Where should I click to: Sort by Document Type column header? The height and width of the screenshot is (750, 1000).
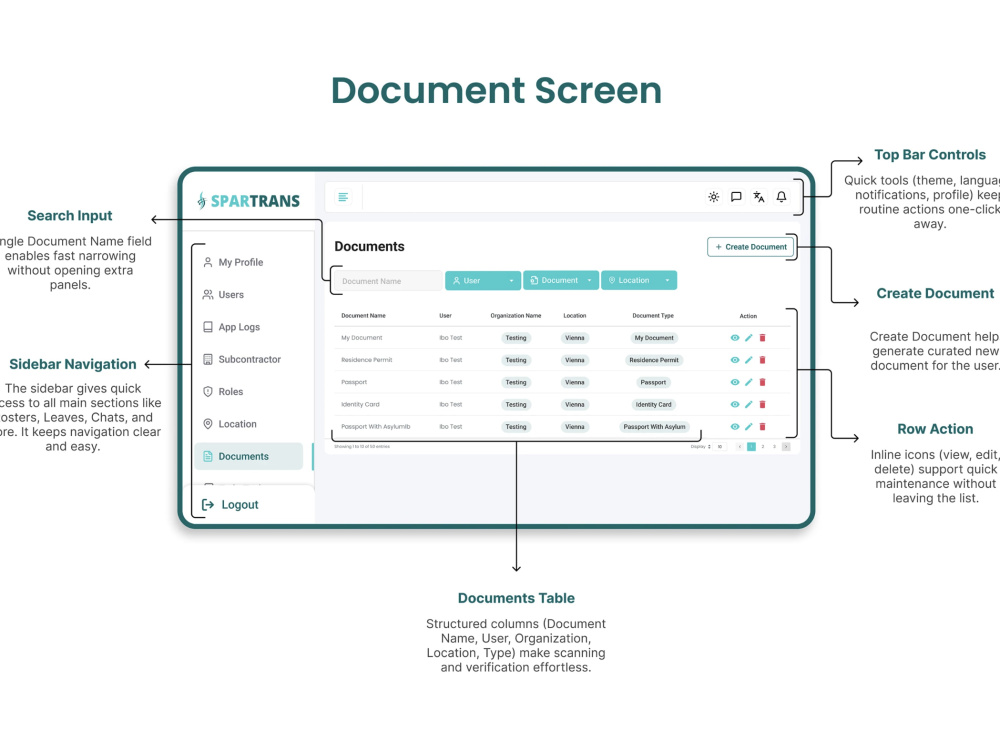tap(653, 316)
